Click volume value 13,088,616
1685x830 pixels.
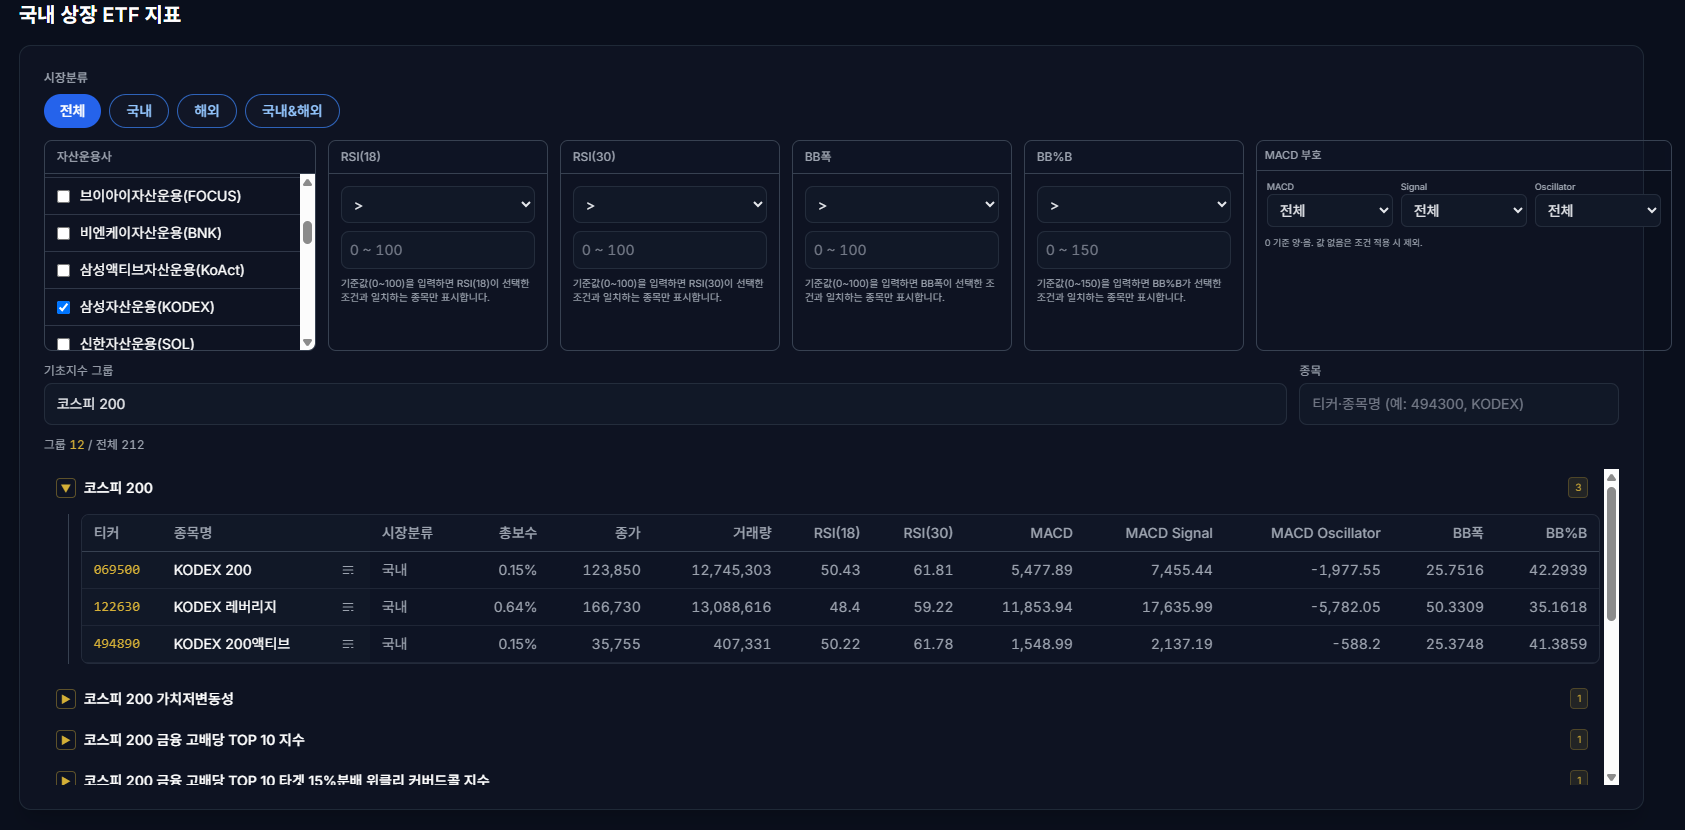731,607
